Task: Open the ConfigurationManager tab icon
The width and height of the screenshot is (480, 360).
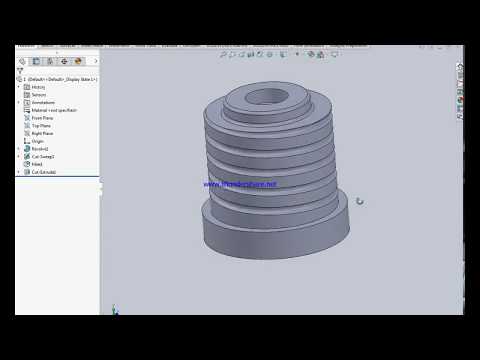Action: pos(50,61)
